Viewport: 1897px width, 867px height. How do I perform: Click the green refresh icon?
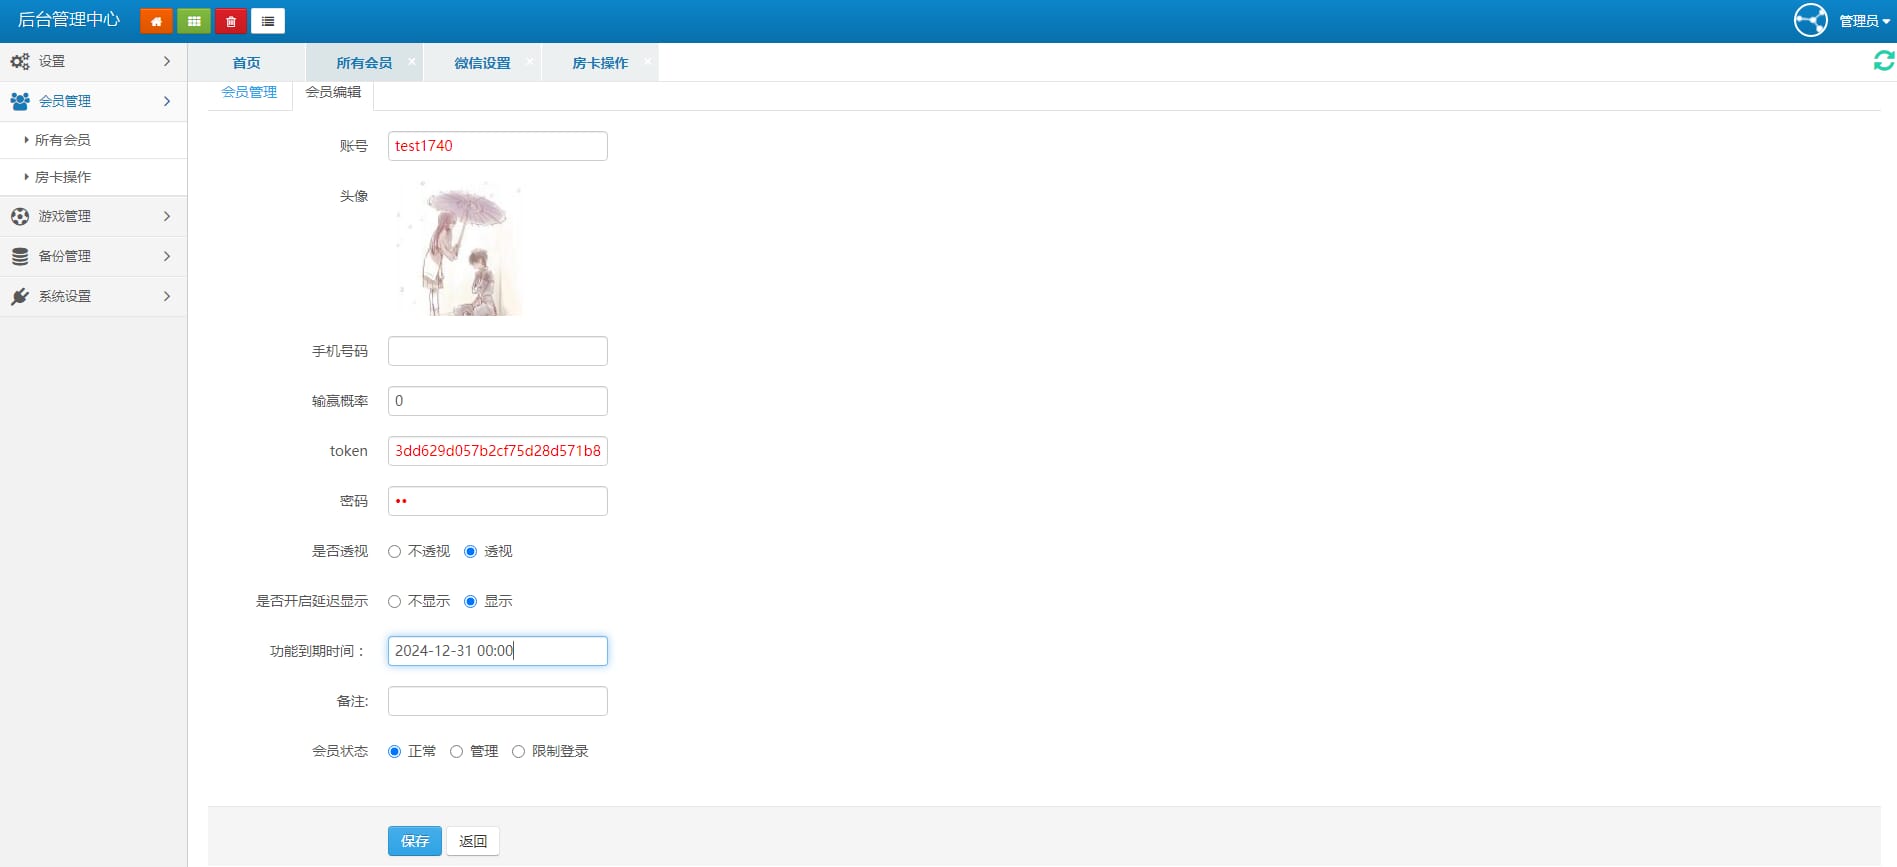tap(1883, 61)
